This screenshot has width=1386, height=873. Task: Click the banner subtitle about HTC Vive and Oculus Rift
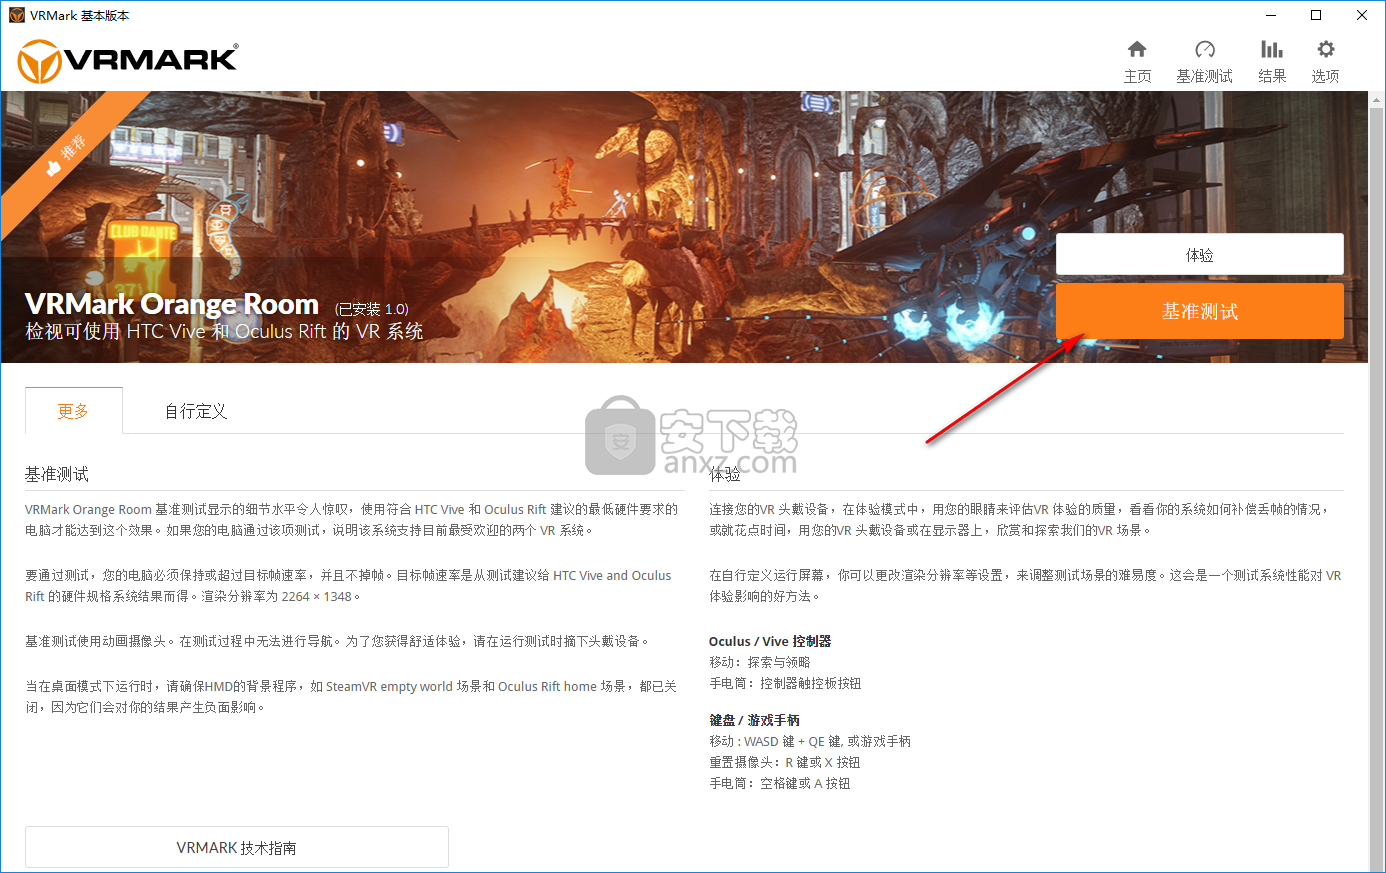click(x=224, y=331)
